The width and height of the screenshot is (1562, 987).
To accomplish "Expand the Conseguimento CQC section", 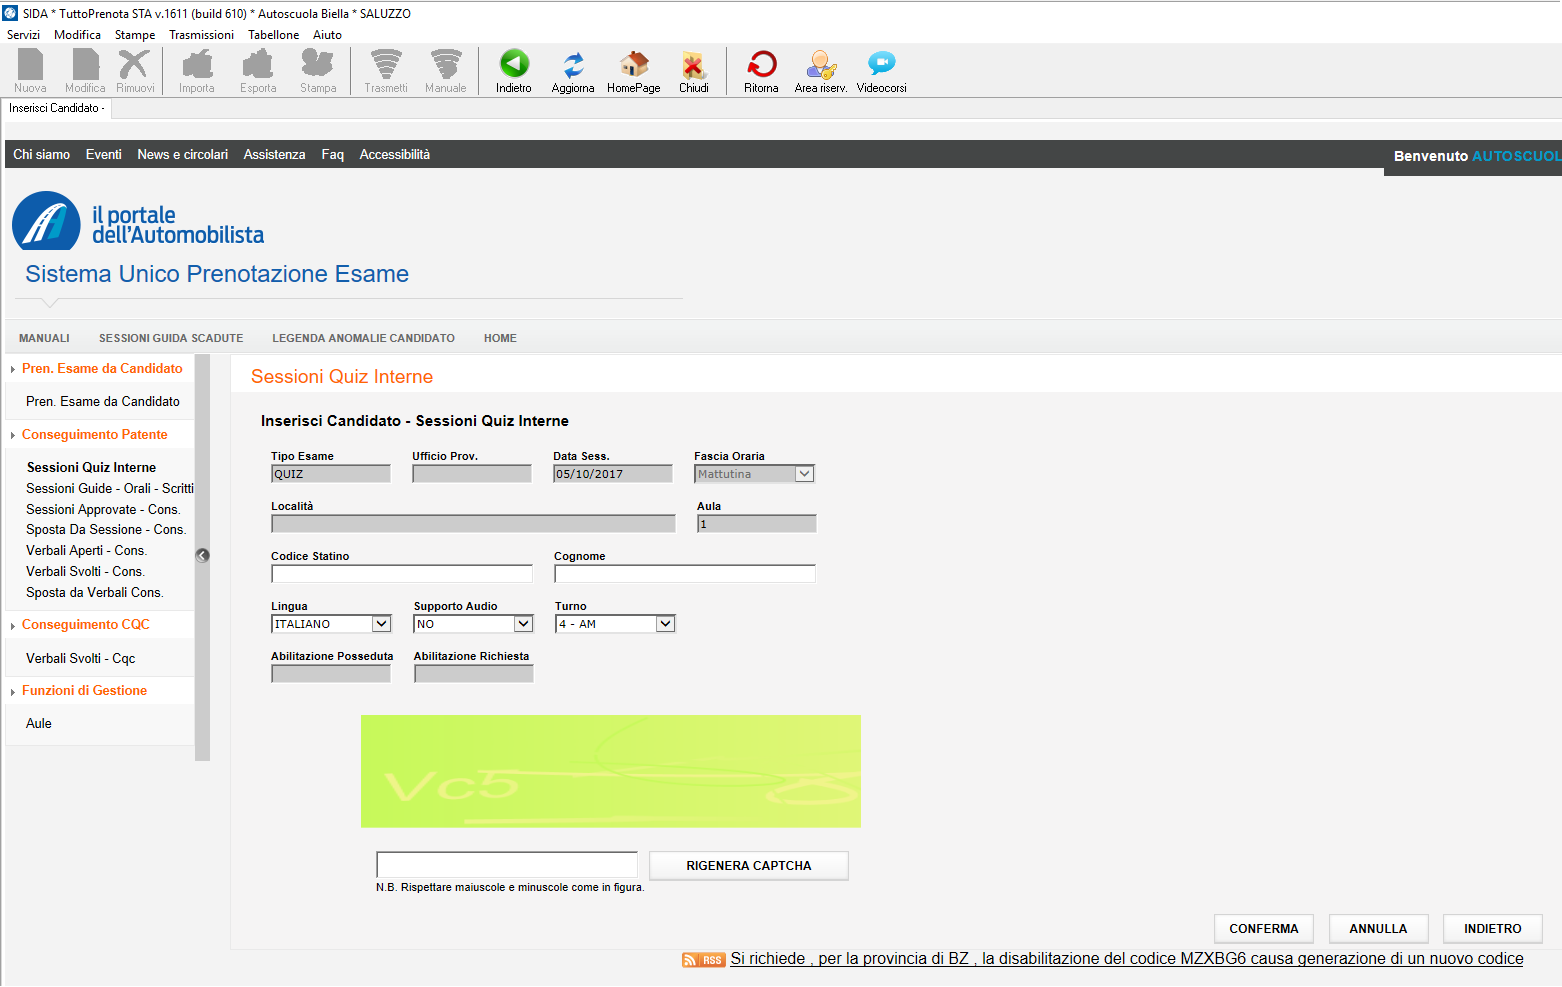I will (85, 625).
